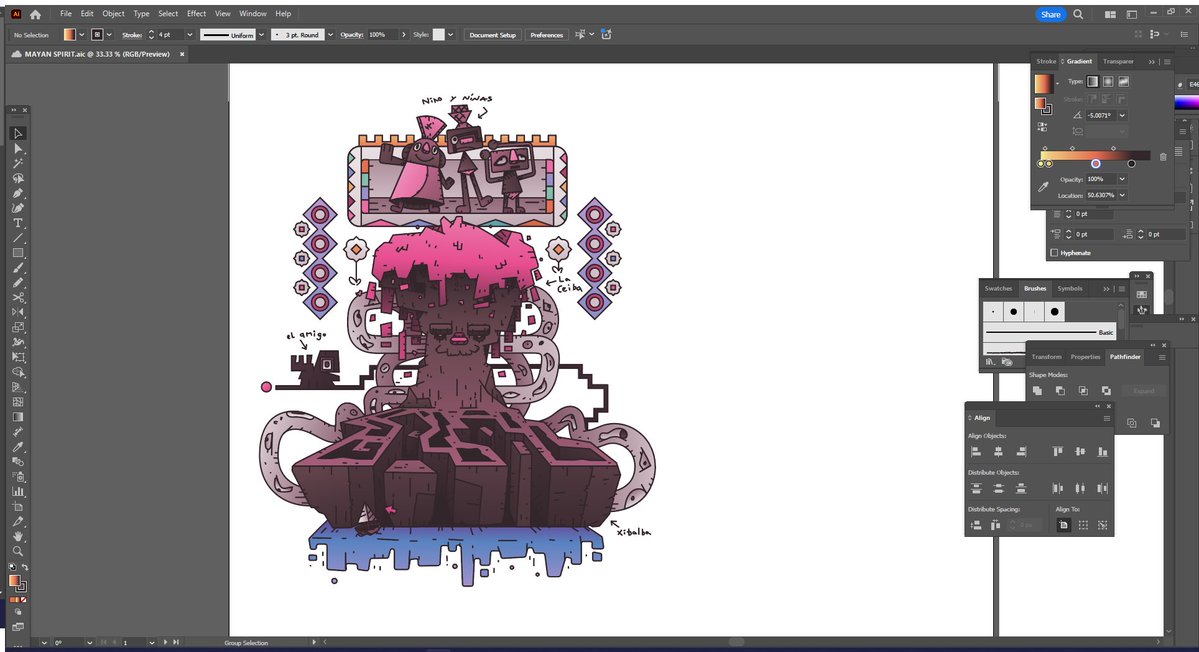Open the Gradient panel options menu
Viewport: 1199px width, 652px height.
[1167, 62]
